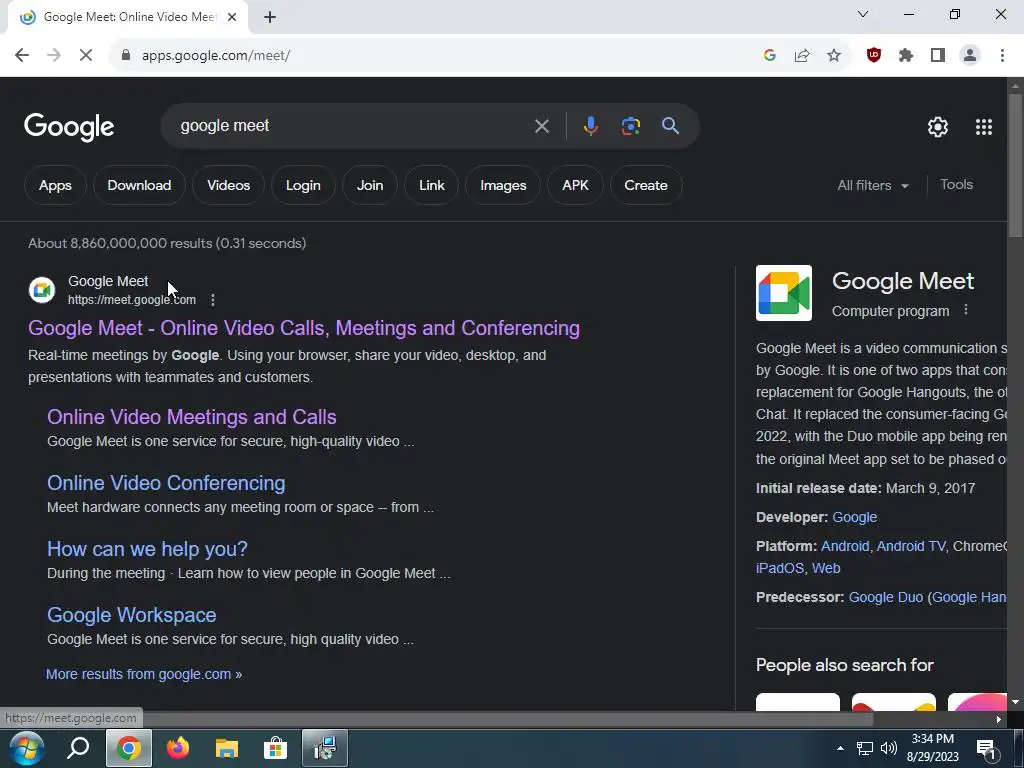This screenshot has height=768, width=1024.
Task: Go back using the browser back arrow
Action: 22,56
